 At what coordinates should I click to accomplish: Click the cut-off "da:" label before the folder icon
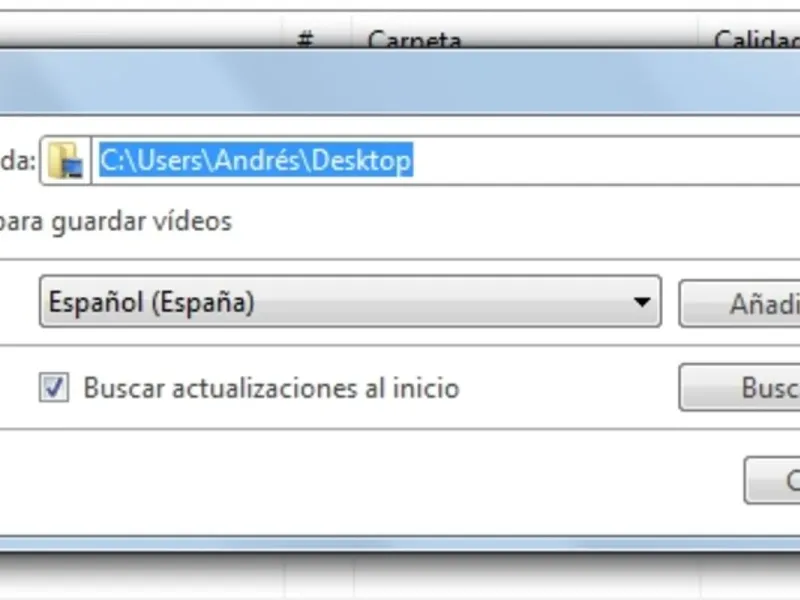coord(18,161)
